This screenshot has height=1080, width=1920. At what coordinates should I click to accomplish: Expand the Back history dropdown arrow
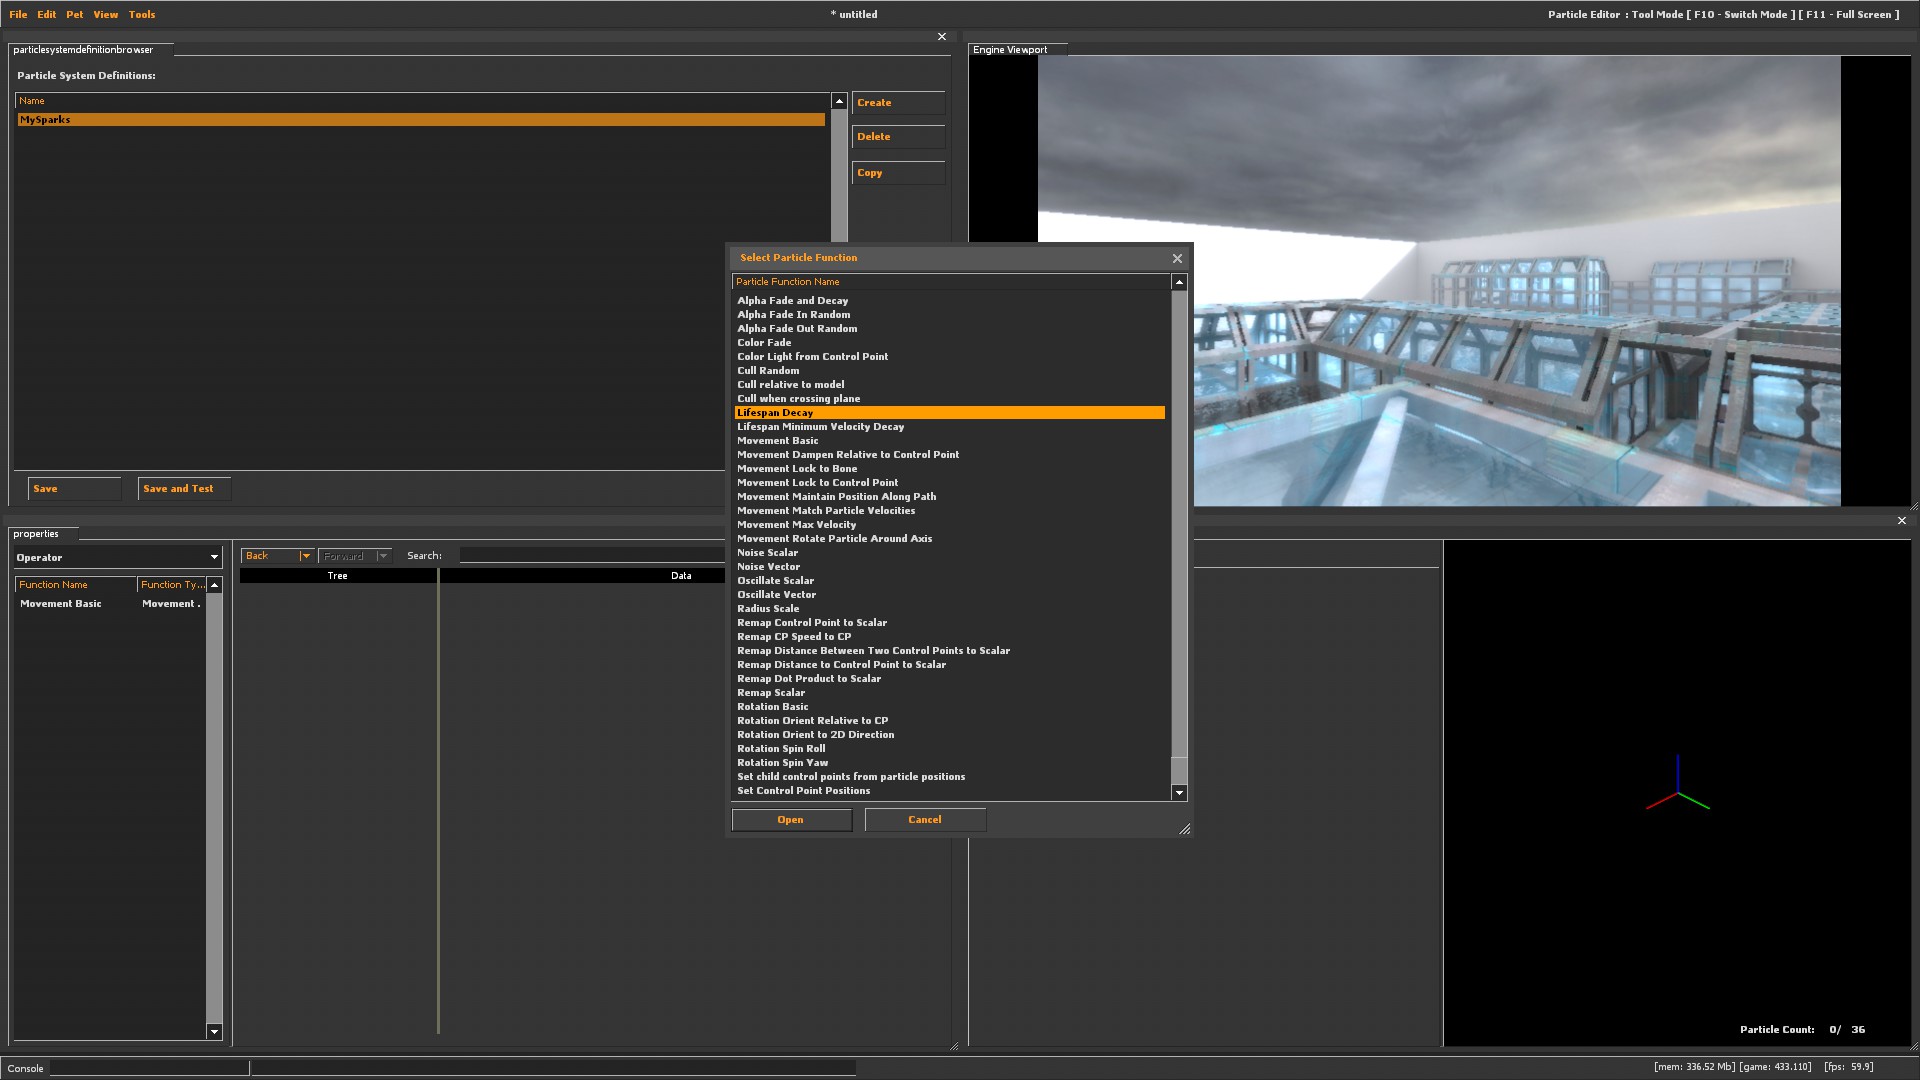point(305,556)
